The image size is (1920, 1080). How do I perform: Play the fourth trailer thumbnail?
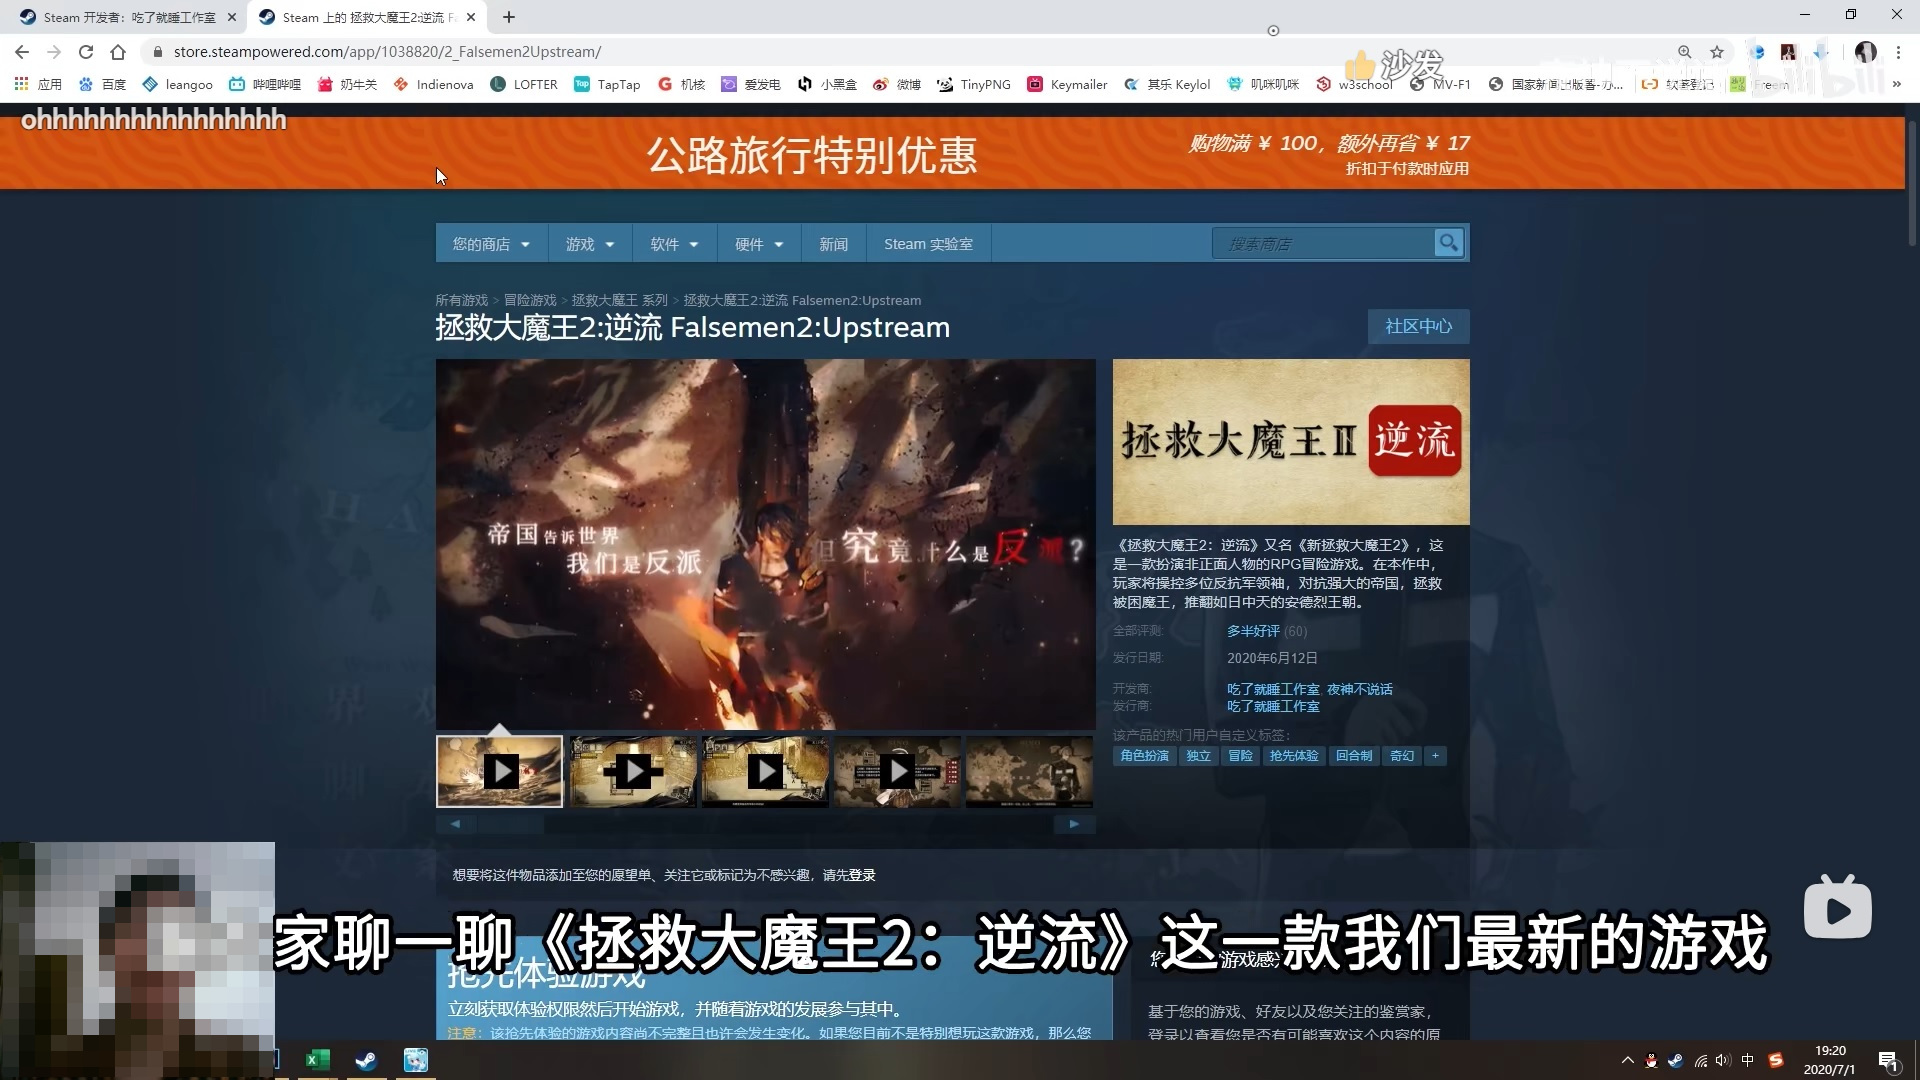pos(897,771)
